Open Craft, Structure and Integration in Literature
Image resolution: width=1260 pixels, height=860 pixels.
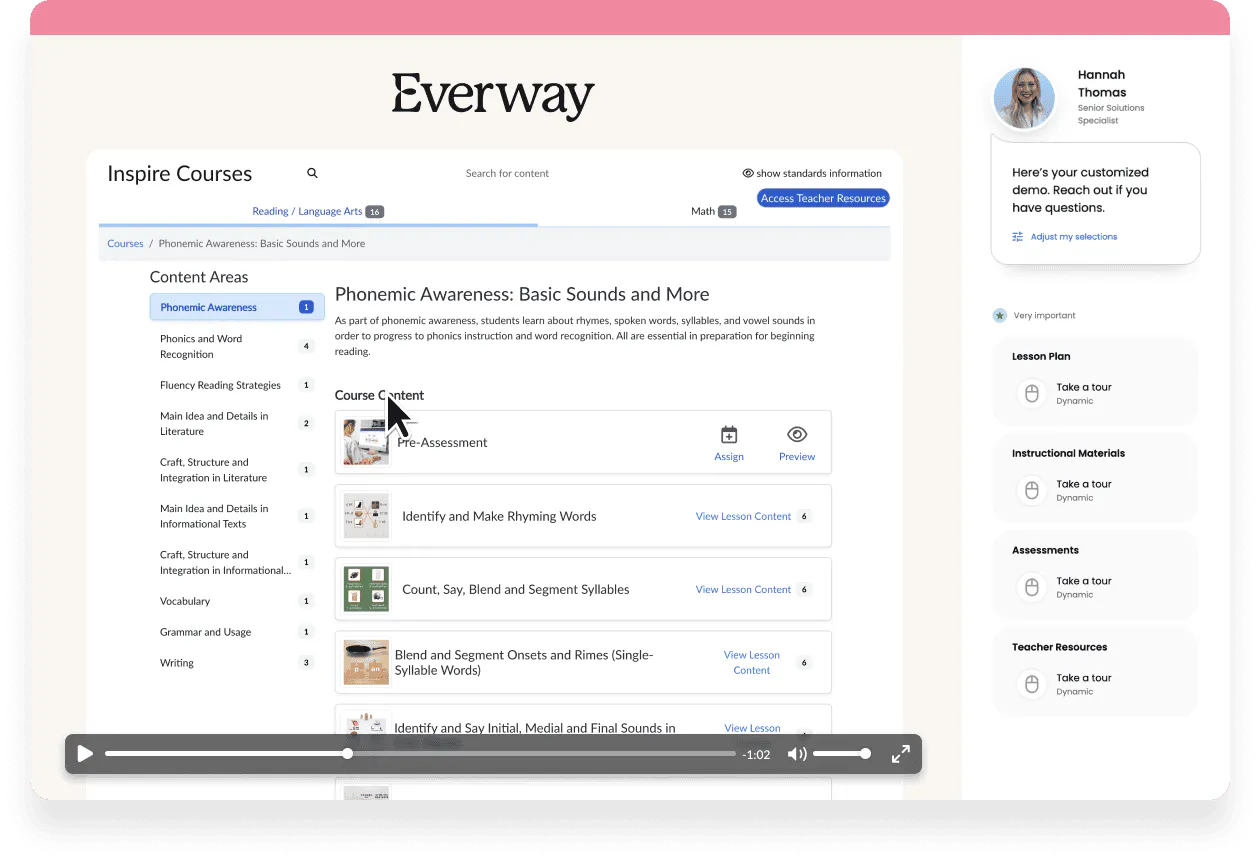click(x=237, y=470)
